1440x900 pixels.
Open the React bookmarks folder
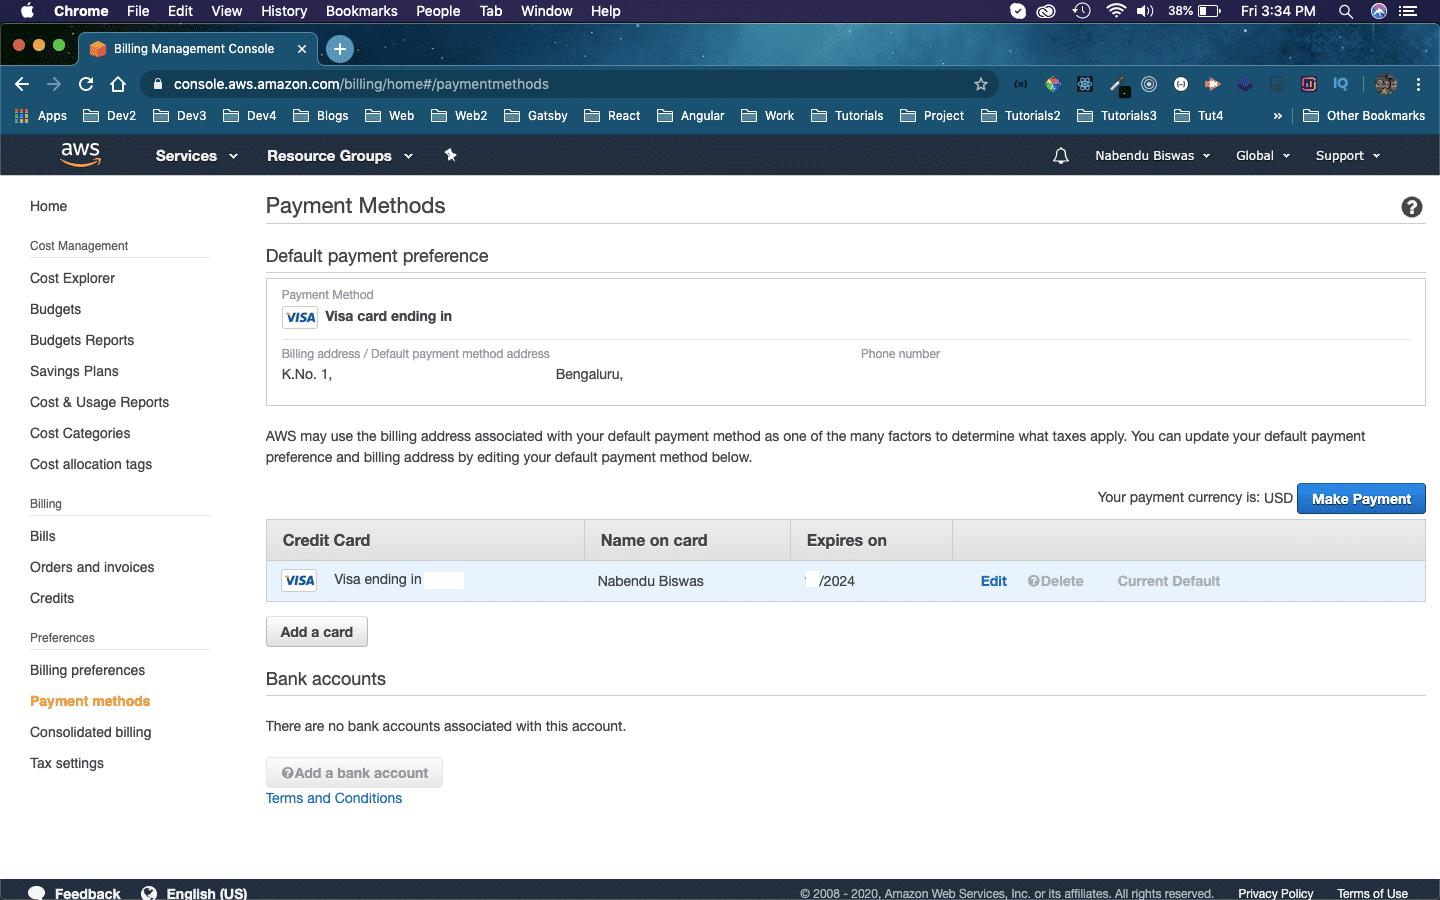(x=612, y=116)
